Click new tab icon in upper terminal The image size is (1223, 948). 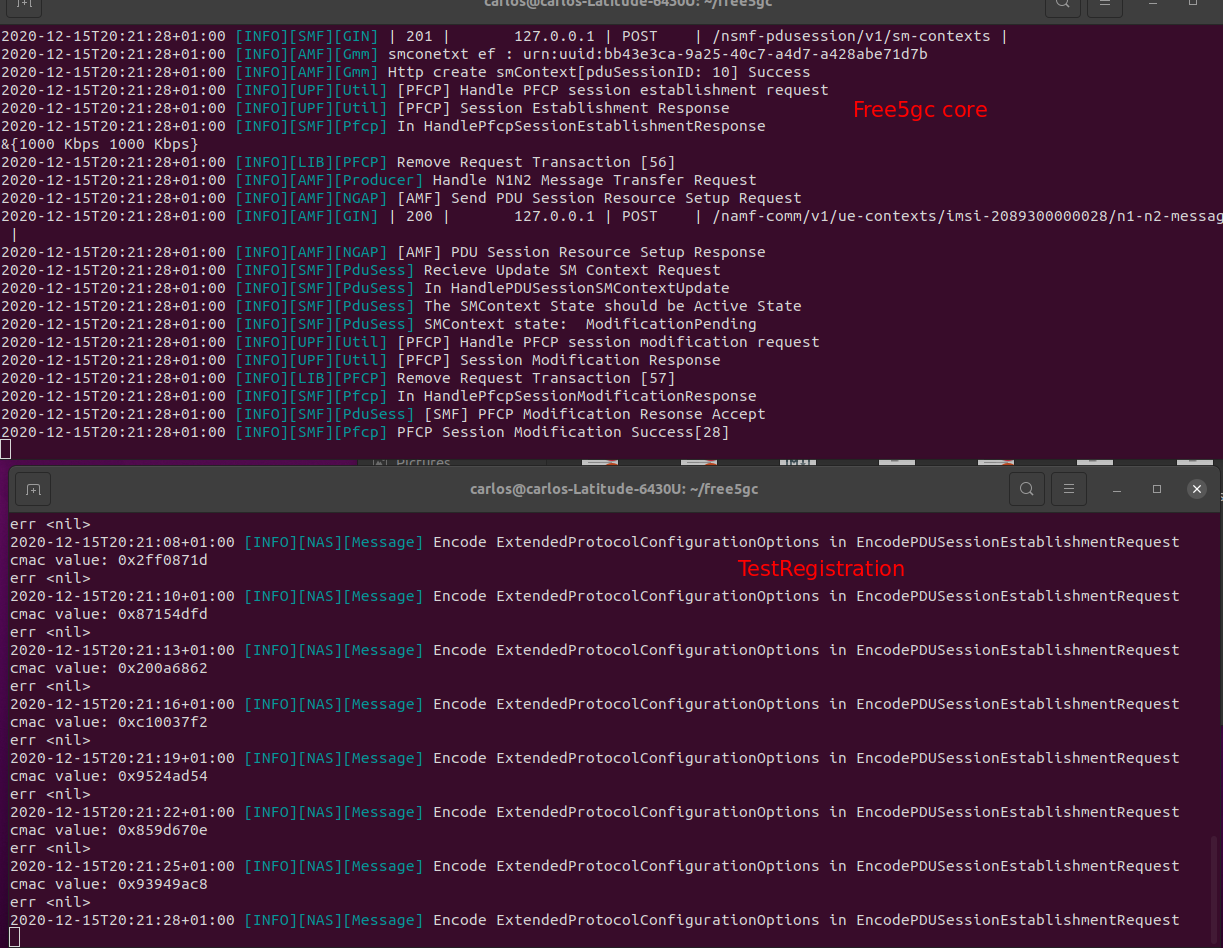[x=24, y=5]
